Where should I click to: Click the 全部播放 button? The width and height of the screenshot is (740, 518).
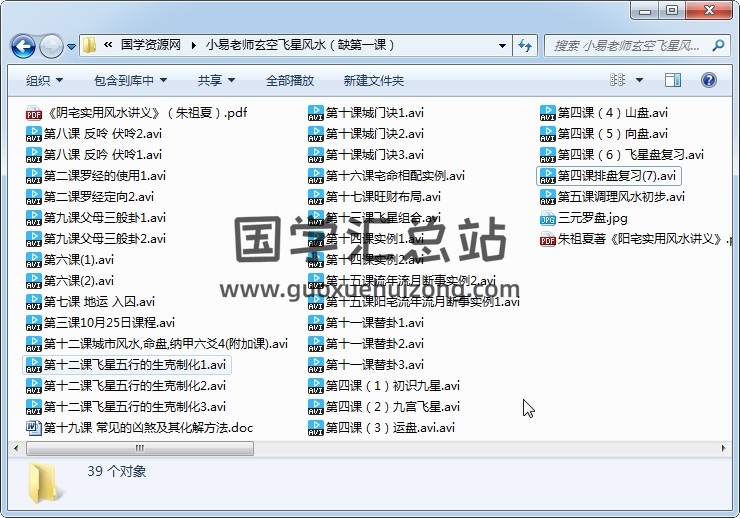[x=290, y=81]
